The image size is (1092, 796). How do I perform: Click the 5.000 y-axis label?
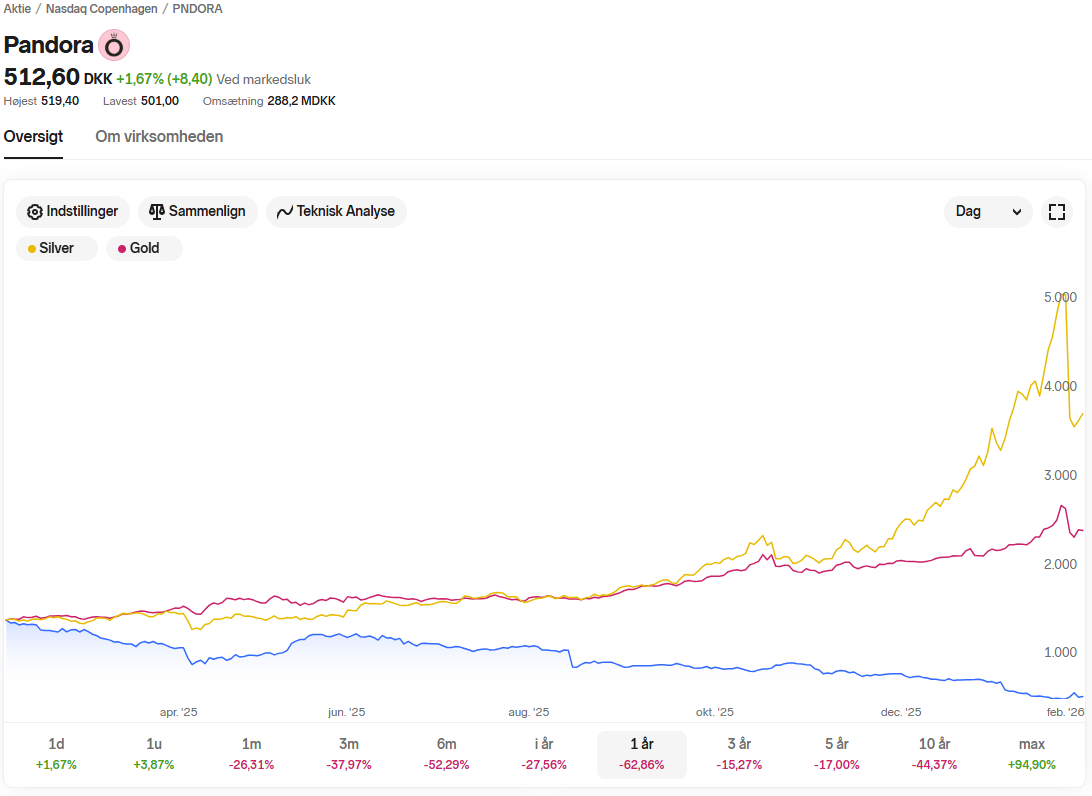point(1060,297)
